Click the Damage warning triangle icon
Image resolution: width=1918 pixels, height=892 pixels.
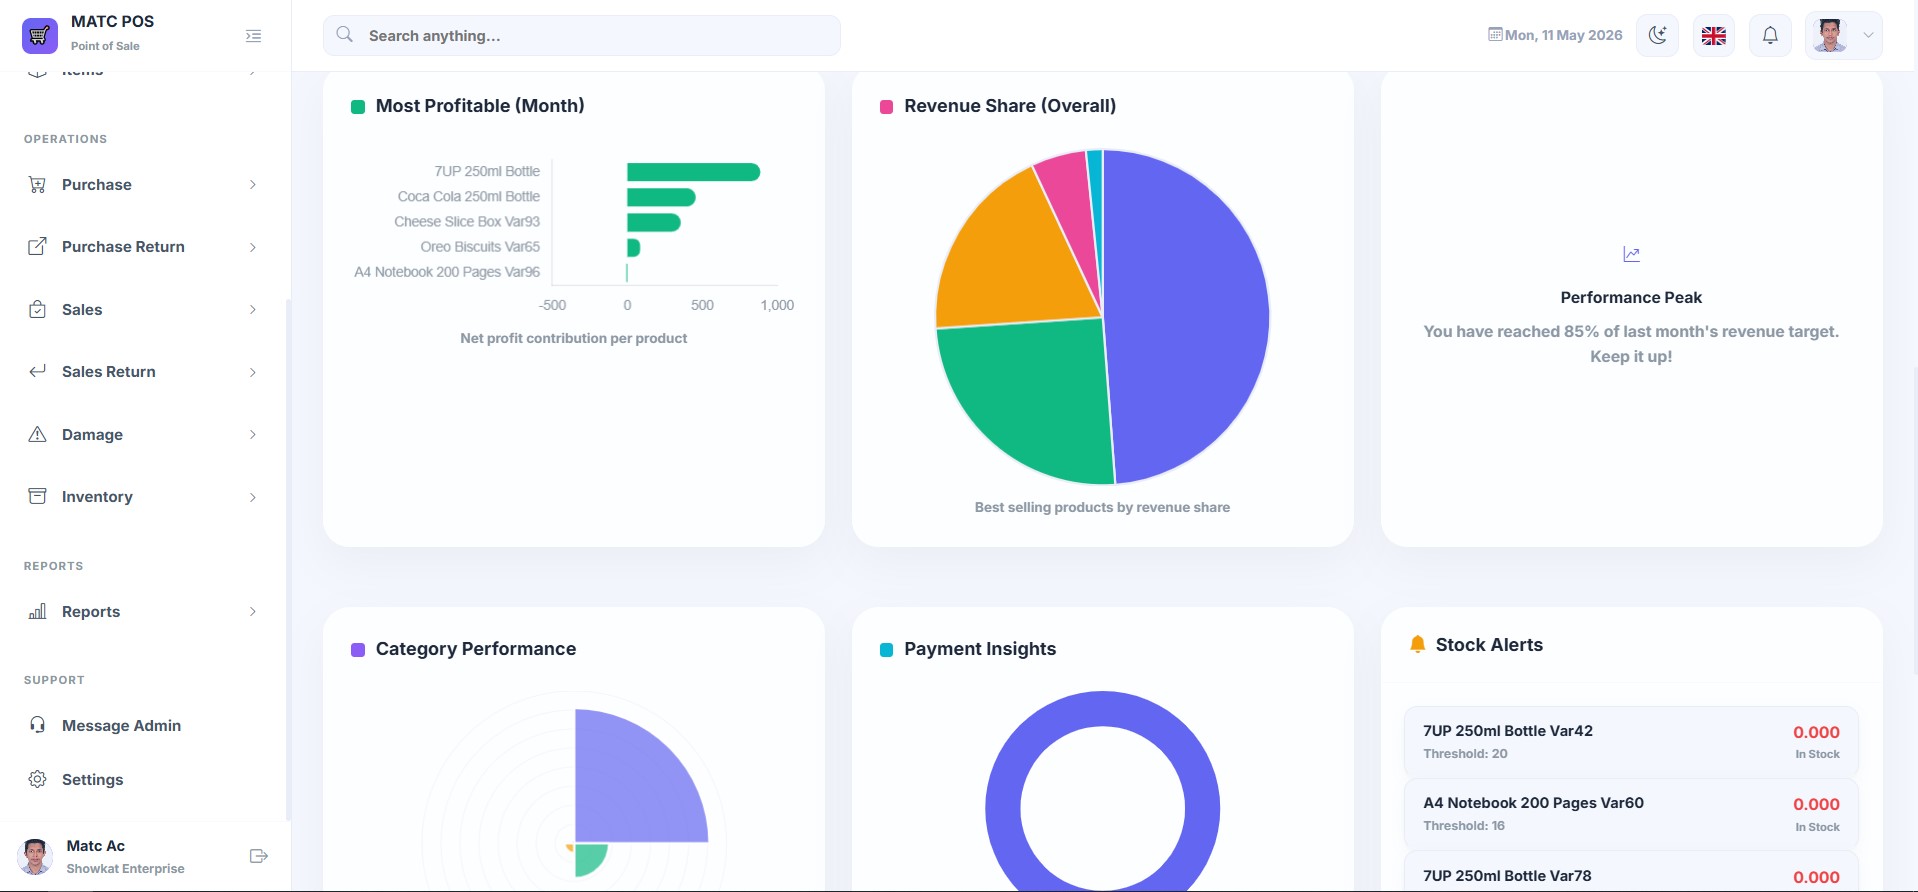pyautogui.click(x=37, y=434)
